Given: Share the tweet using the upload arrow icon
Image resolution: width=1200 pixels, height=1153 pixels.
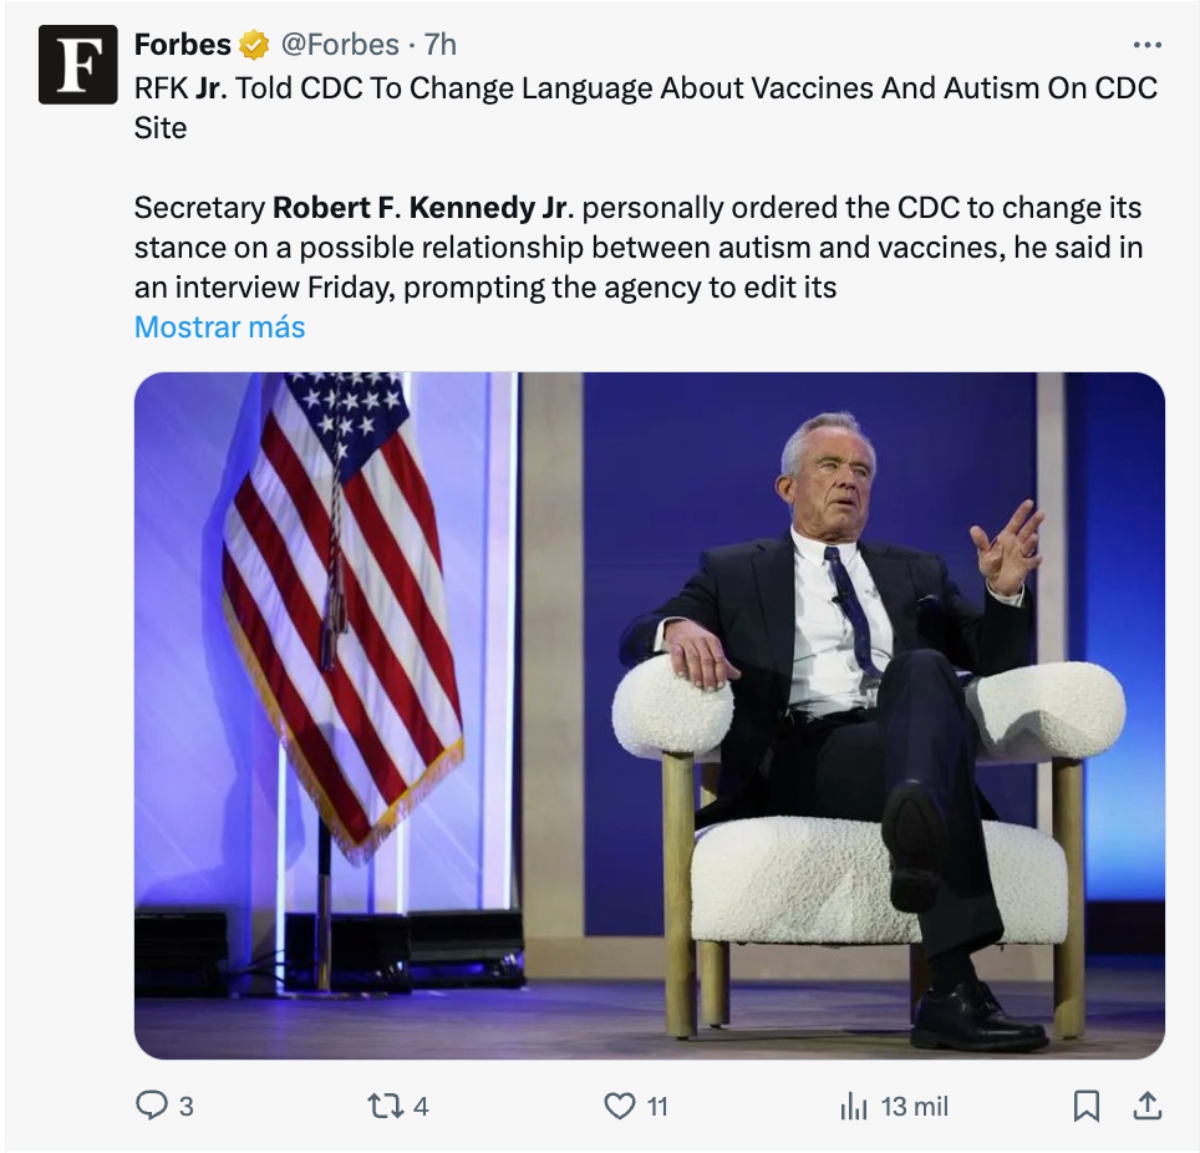Looking at the screenshot, I should tap(1146, 1105).
